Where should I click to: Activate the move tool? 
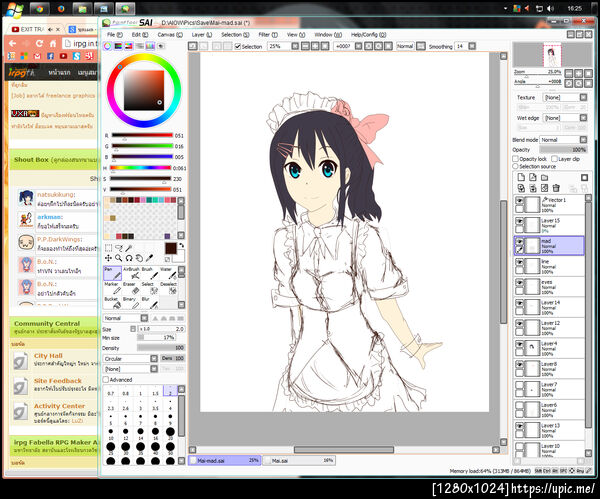tap(109, 258)
